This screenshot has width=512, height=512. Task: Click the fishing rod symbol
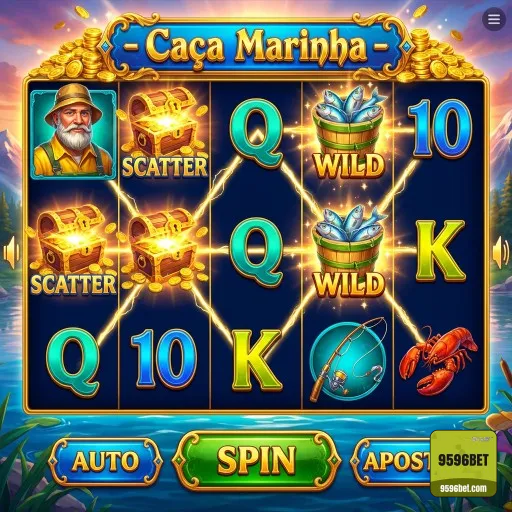pyautogui.click(x=349, y=359)
